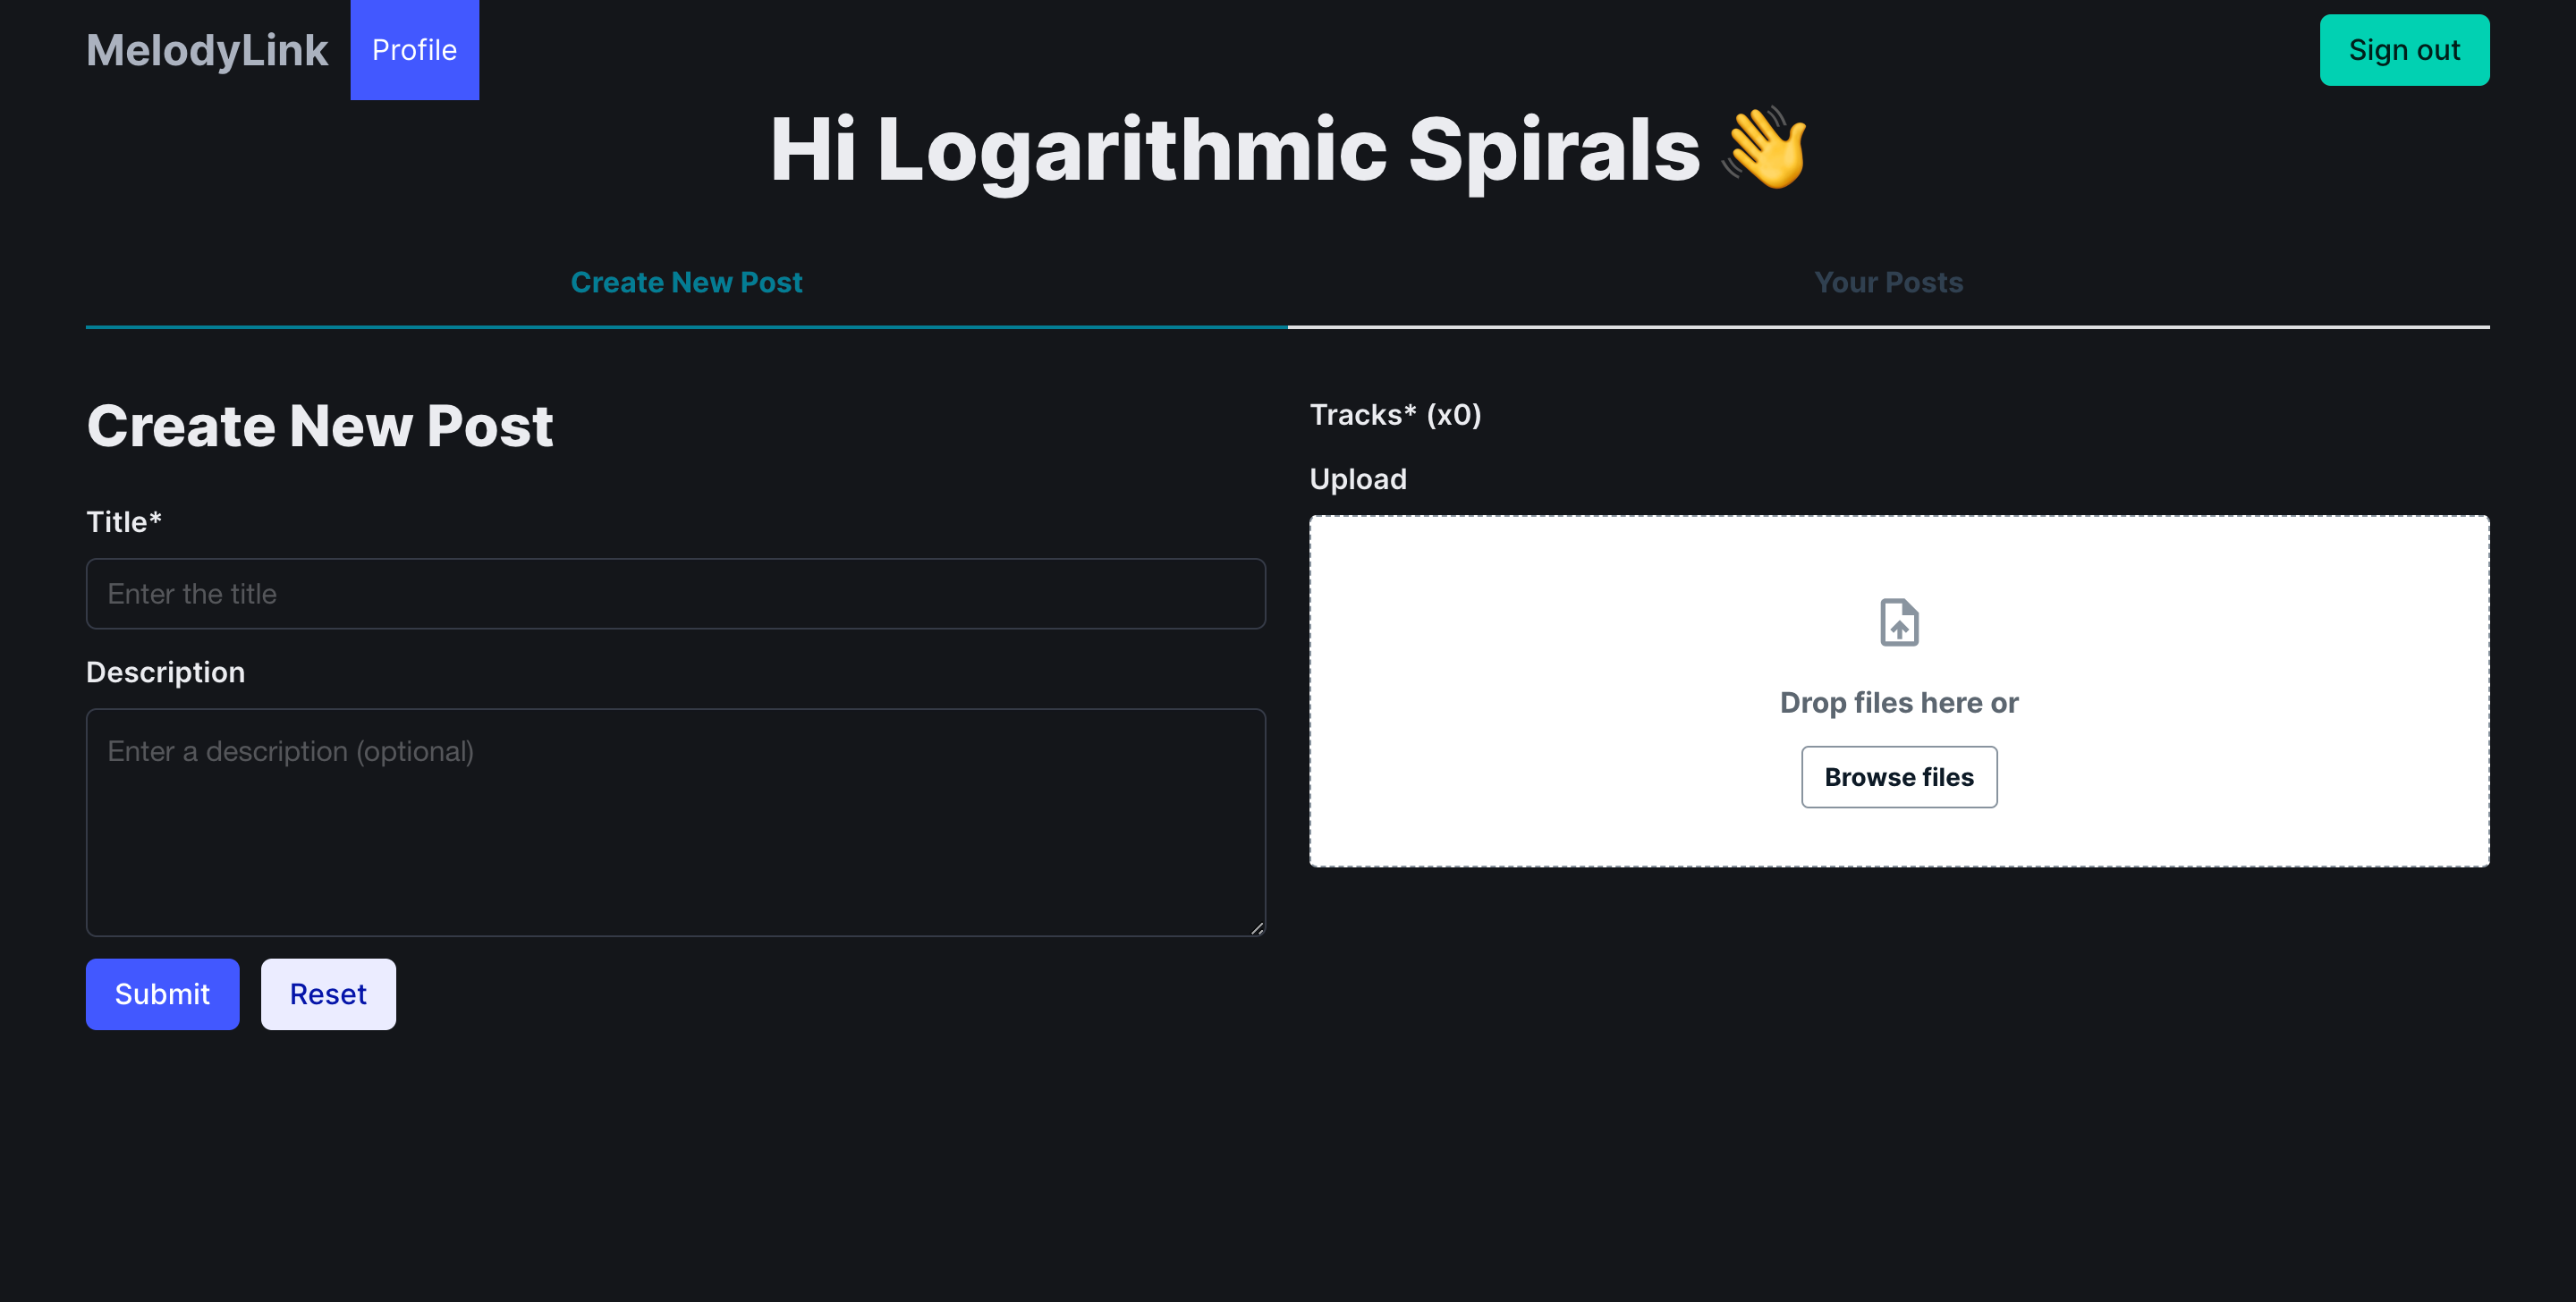The height and width of the screenshot is (1302, 2576).
Task: Click inside the title input field
Action: pos(676,593)
